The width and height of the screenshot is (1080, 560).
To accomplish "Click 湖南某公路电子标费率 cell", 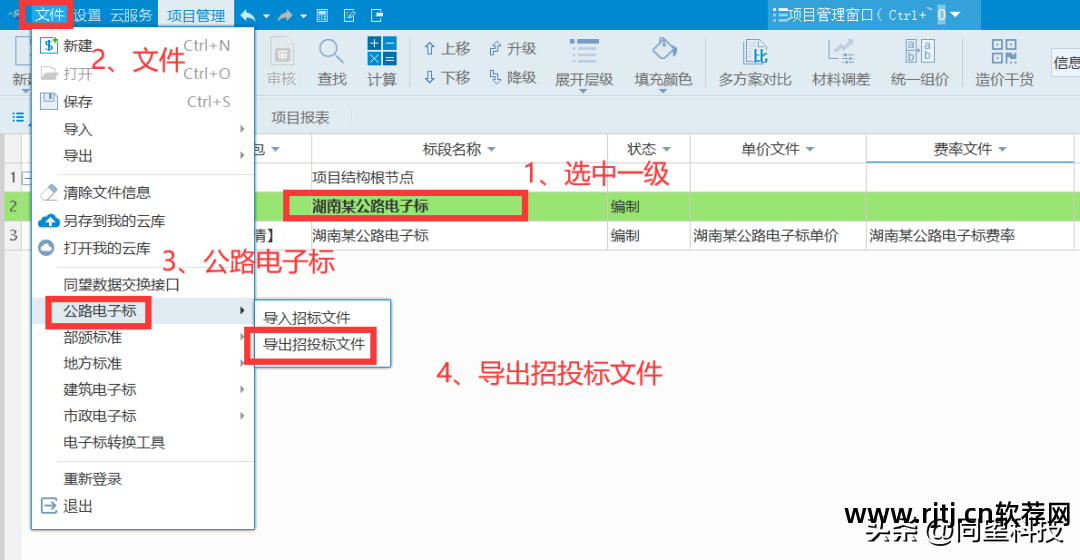I will pos(970,236).
